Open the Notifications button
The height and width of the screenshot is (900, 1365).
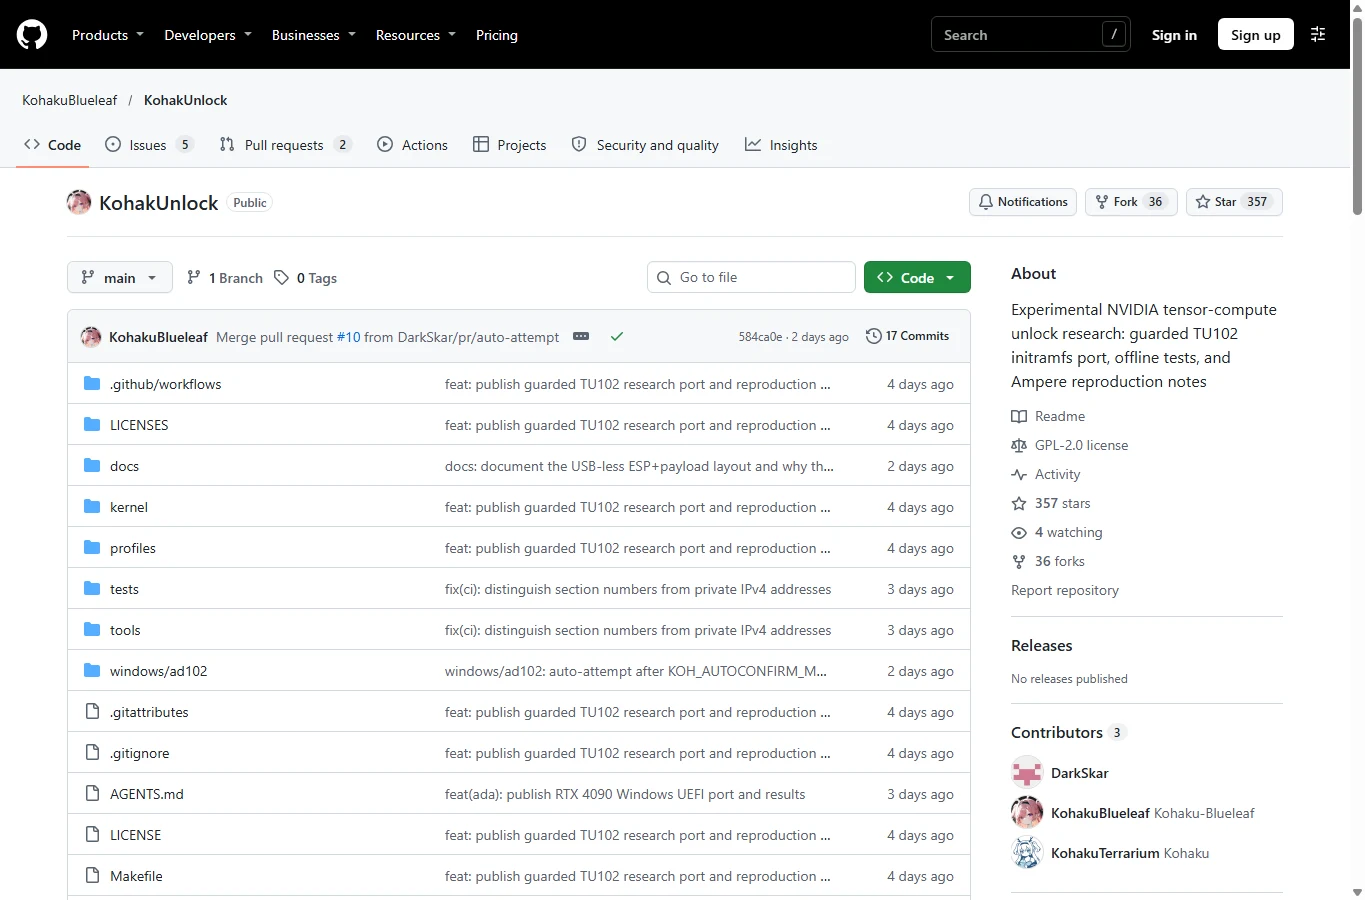pos(1023,202)
